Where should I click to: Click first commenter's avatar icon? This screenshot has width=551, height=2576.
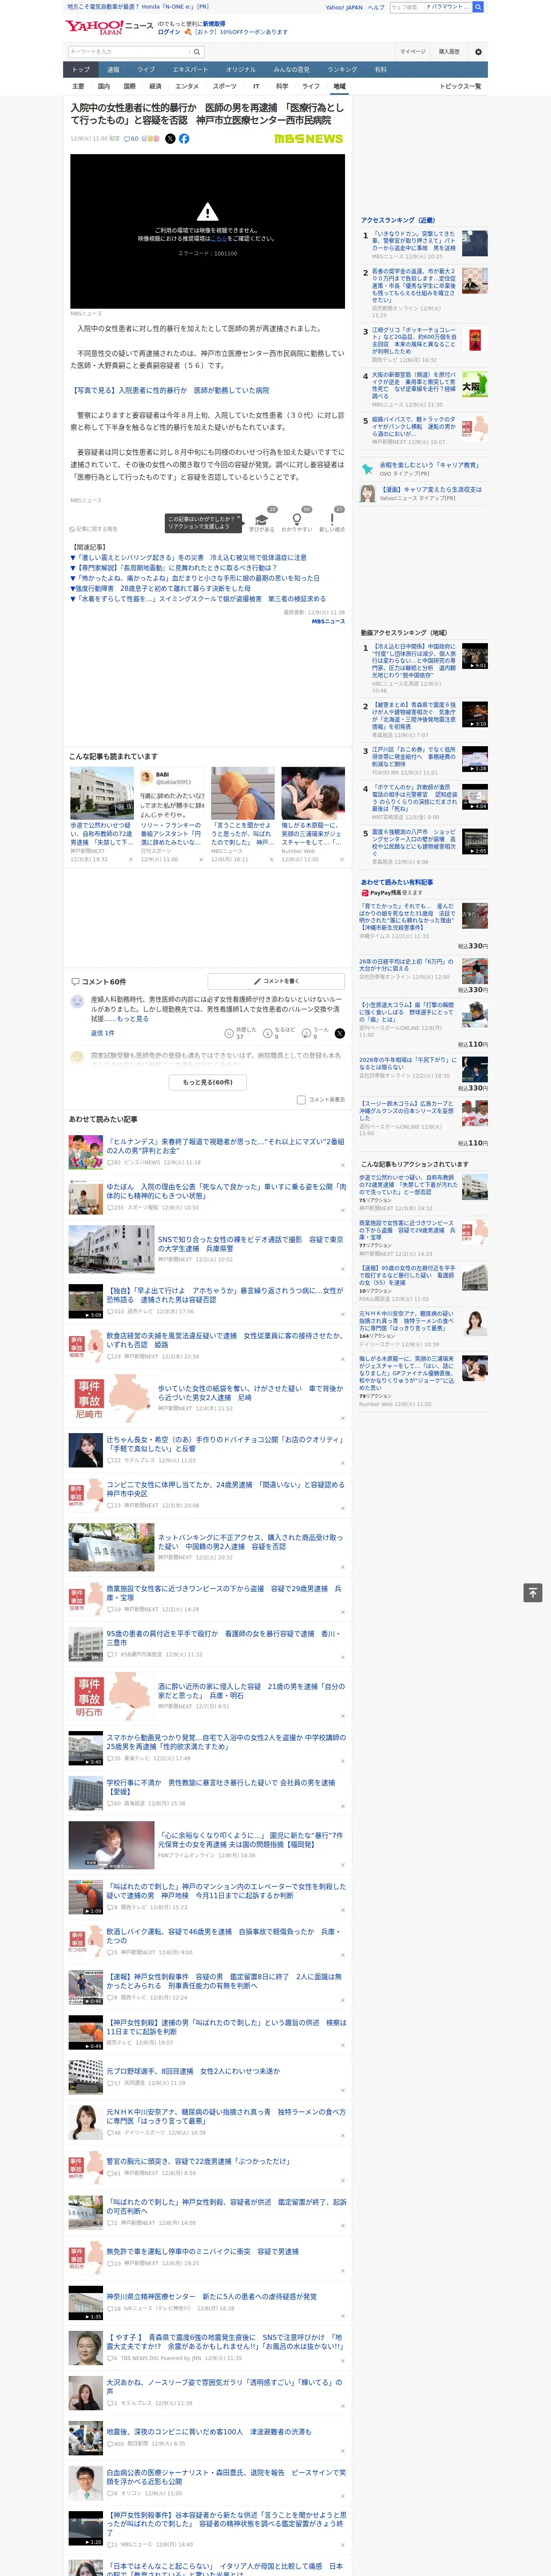click(x=77, y=1001)
